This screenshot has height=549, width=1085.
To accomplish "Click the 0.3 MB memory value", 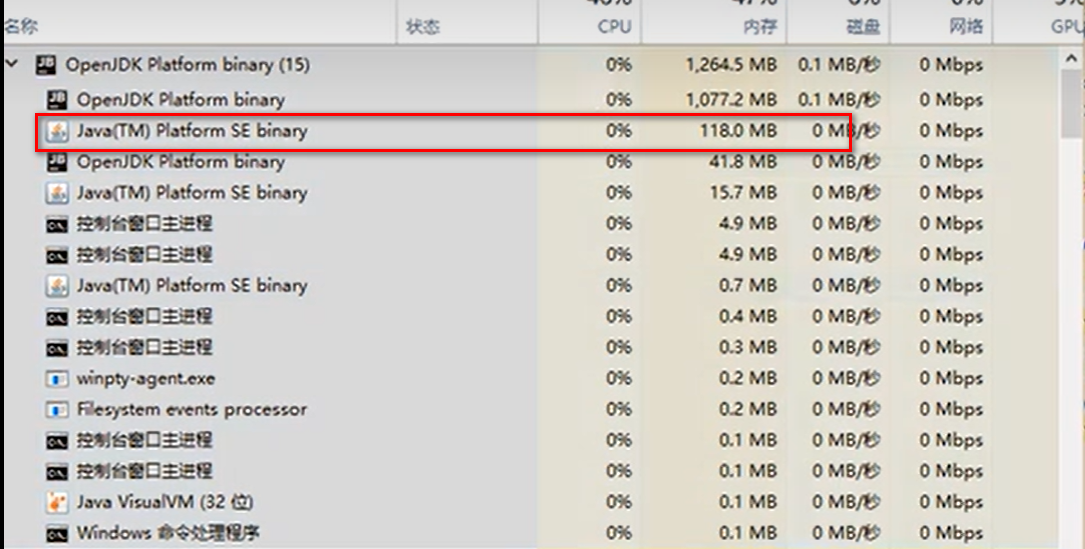I will click(748, 348).
